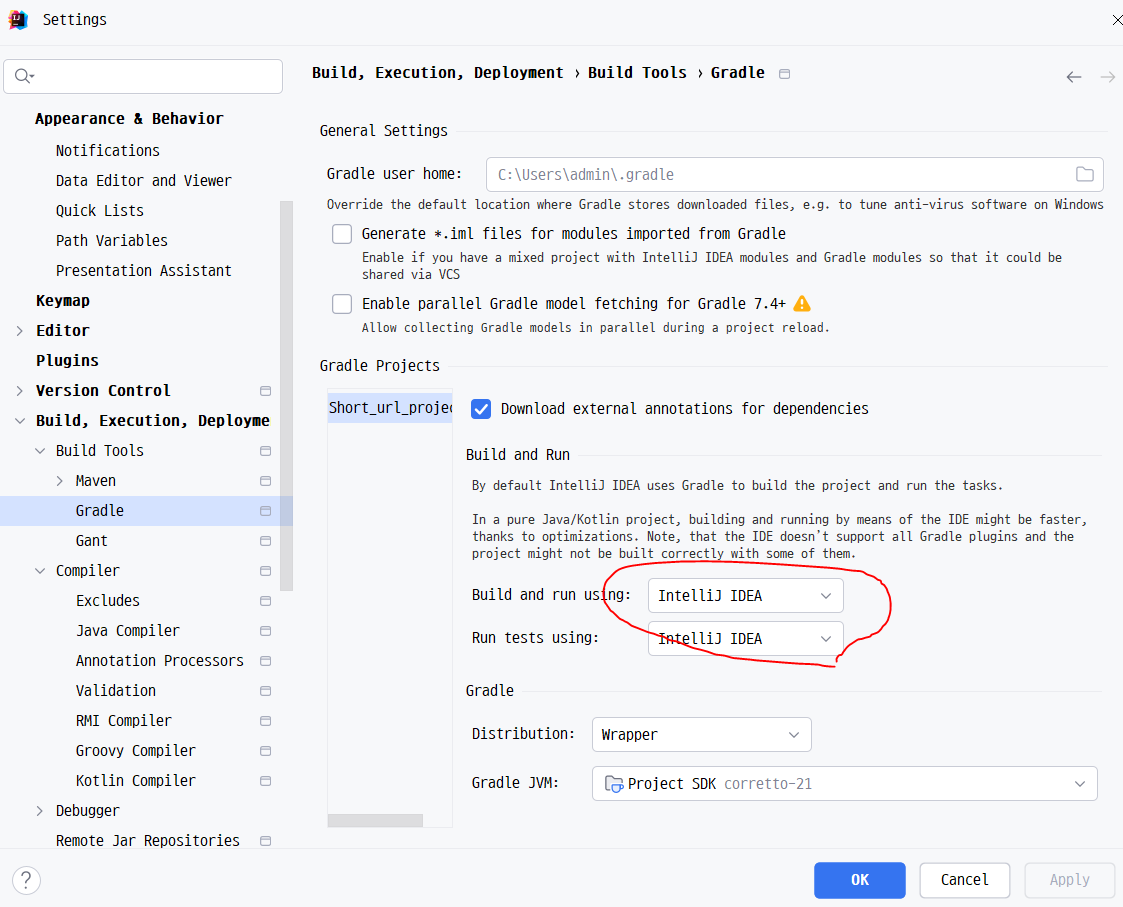
Task: Click the projects list horizontal scrollbar
Action: (375, 820)
